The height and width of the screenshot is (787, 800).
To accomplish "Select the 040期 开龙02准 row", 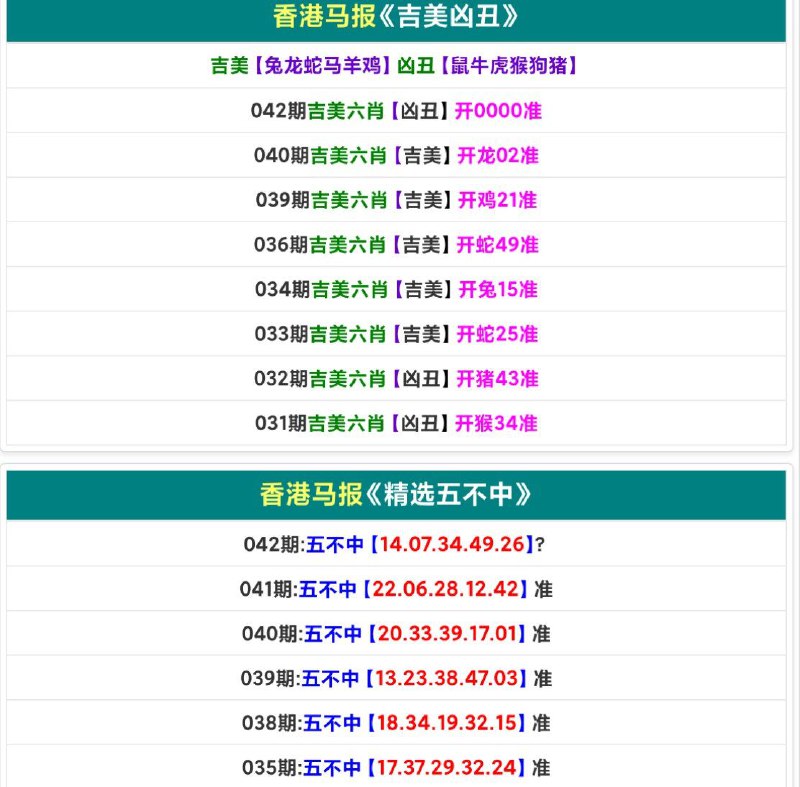I will tap(396, 156).
